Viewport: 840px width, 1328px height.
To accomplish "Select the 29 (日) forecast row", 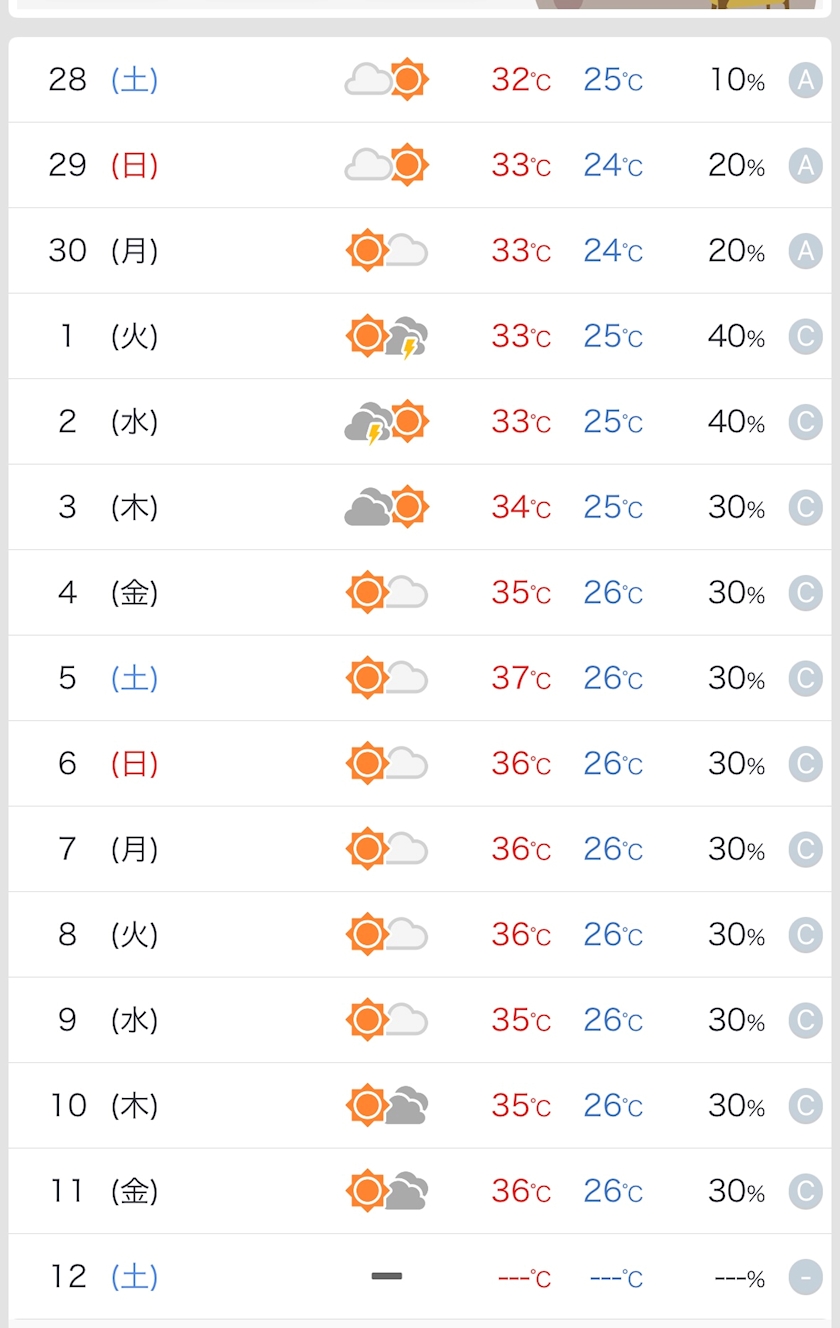I will [x=420, y=165].
